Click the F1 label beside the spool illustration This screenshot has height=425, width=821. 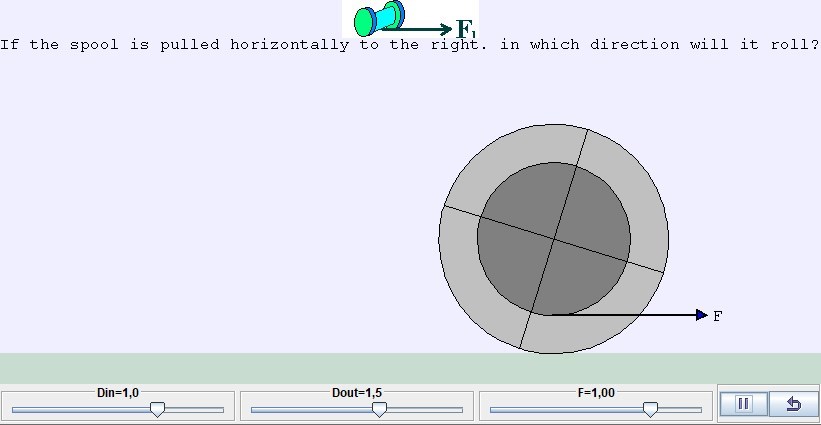(x=466, y=30)
